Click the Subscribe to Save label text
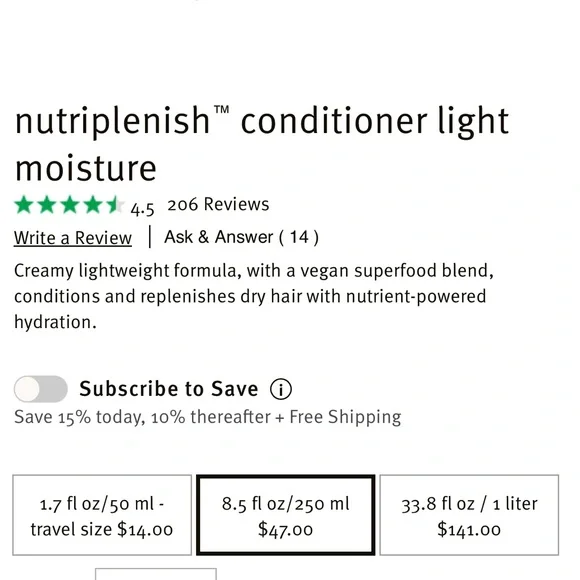 tap(169, 389)
